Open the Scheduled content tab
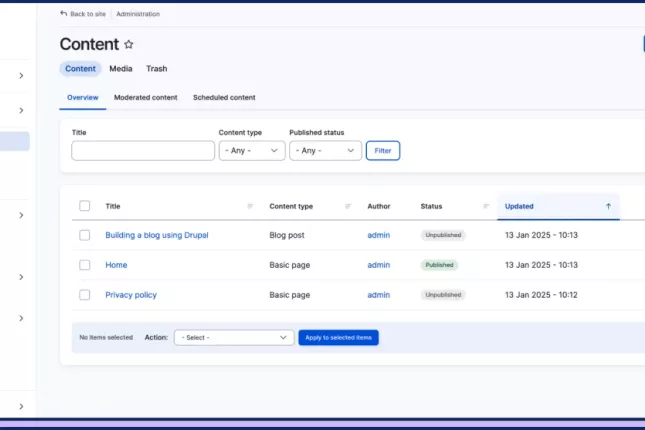Image resolution: width=645 pixels, height=430 pixels. (224, 98)
